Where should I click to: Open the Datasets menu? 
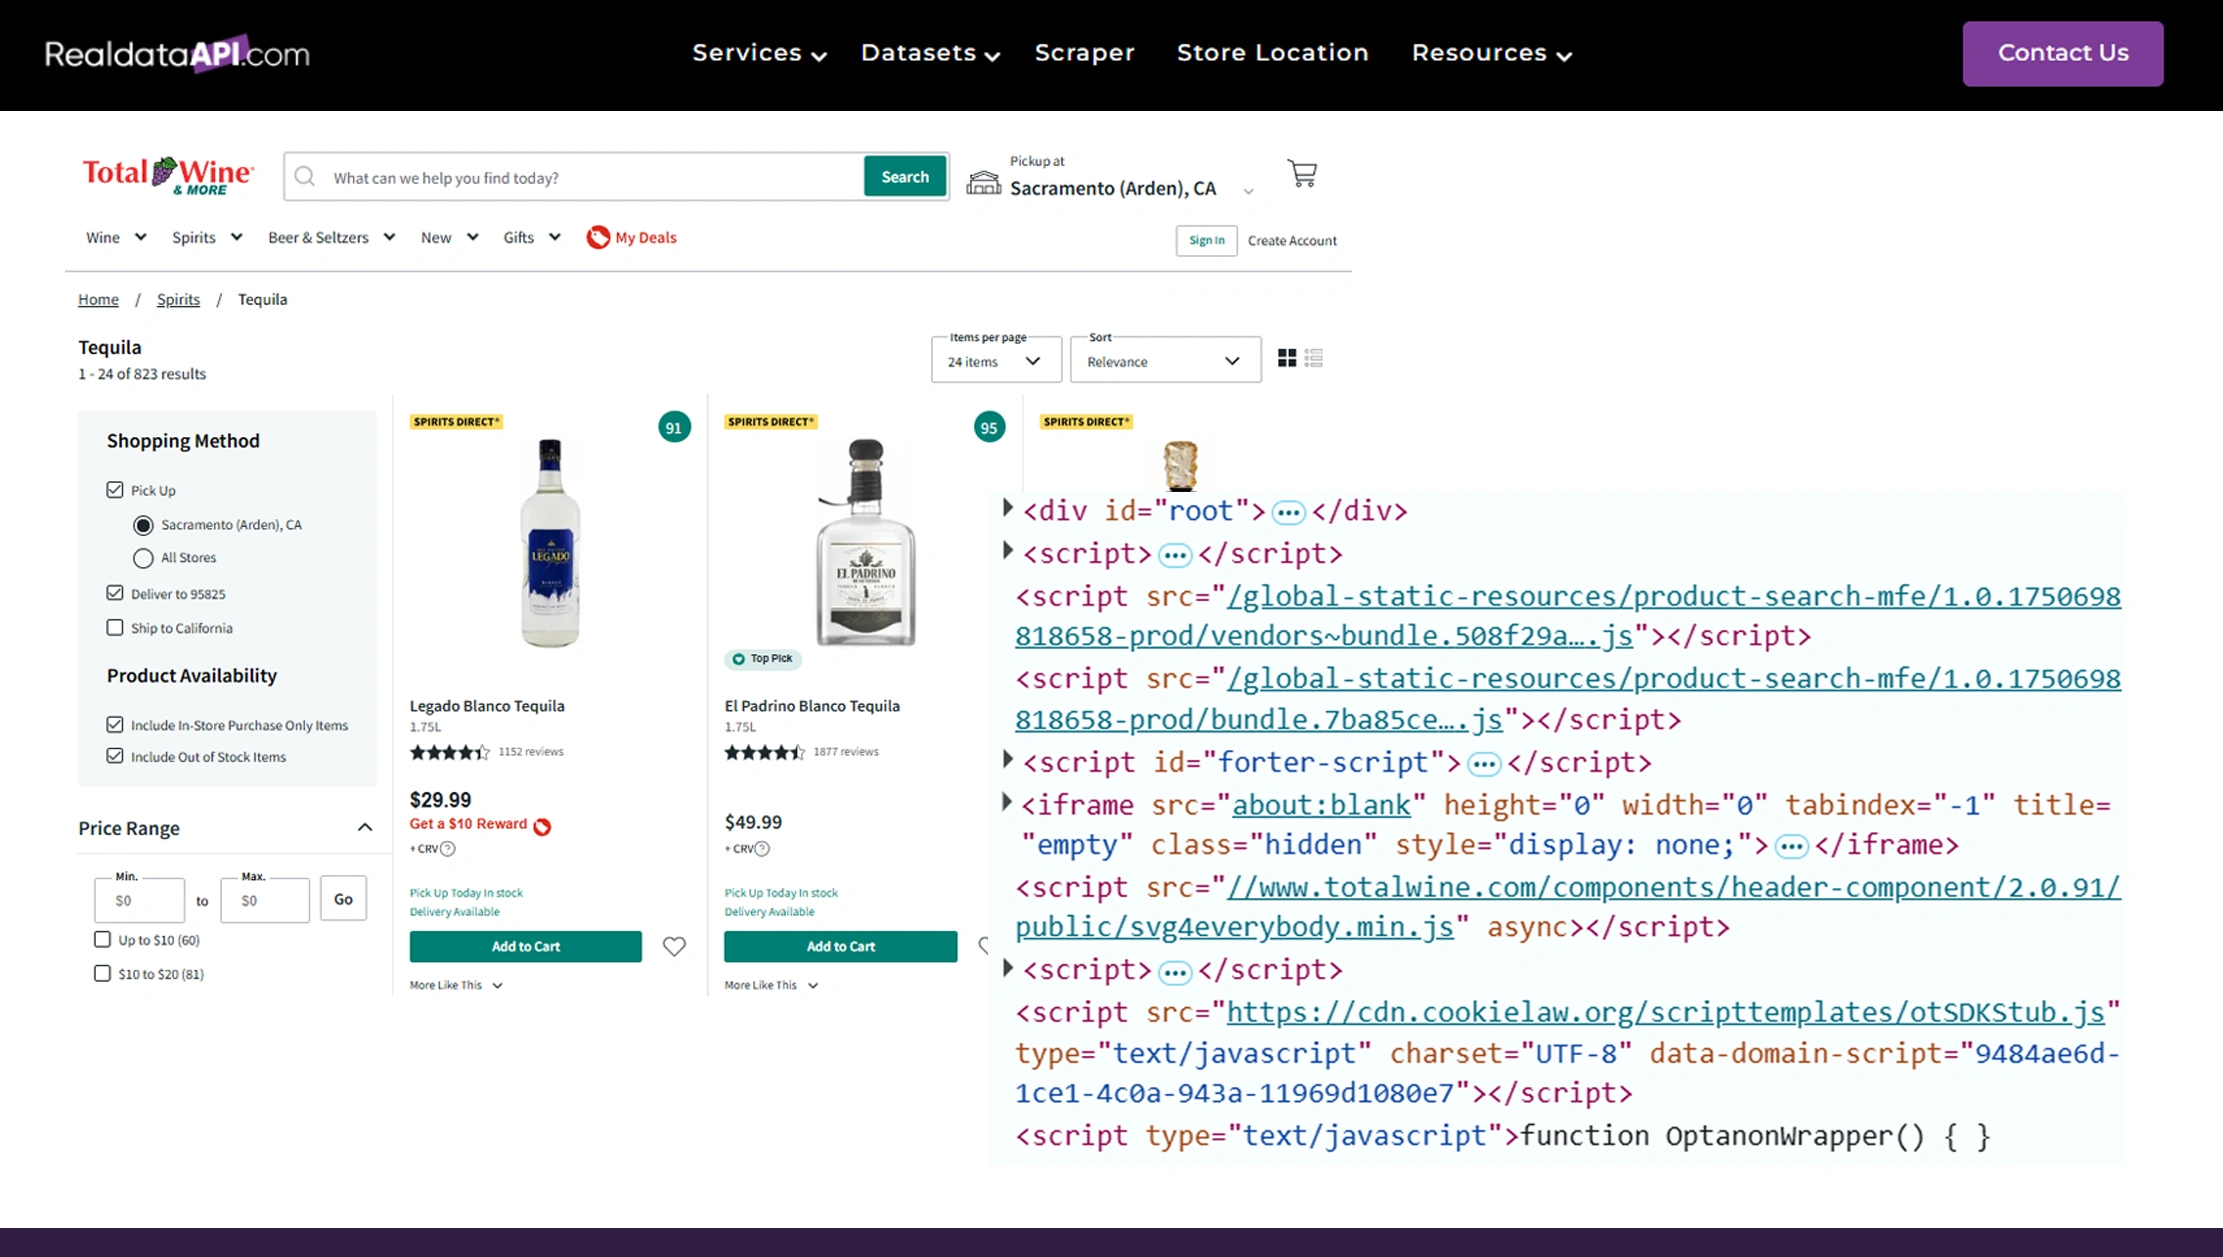(930, 53)
